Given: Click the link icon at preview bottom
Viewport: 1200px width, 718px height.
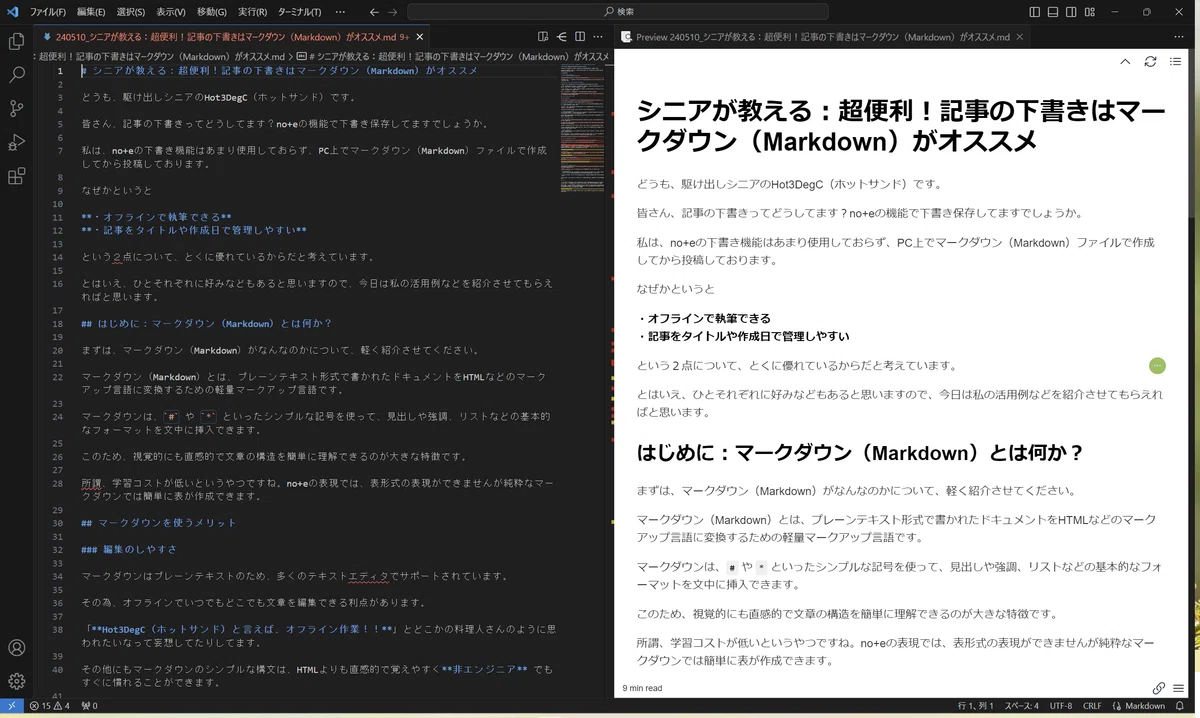Looking at the screenshot, I should [x=1158, y=688].
